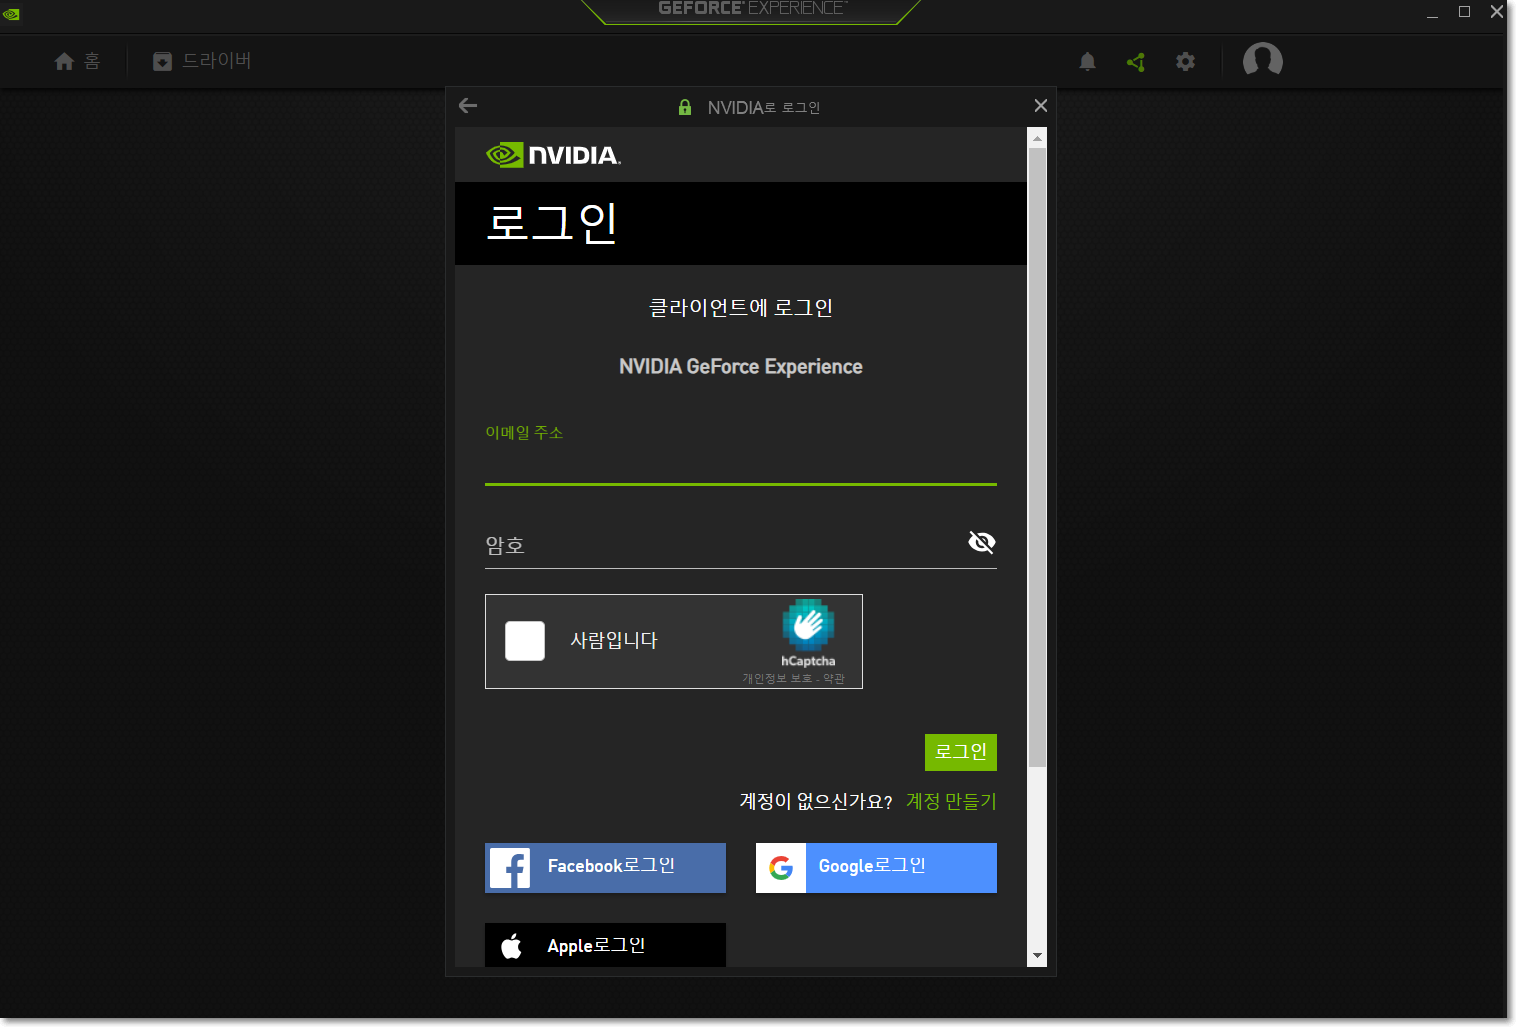Click the green lock icon in dialog title
Image resolution: width=1516 pixels, height=1027 pixels.
[685, 107]
